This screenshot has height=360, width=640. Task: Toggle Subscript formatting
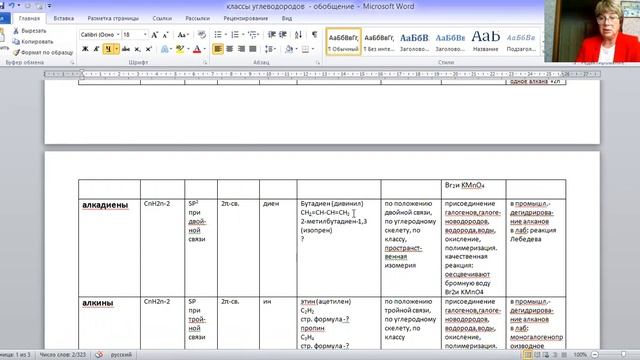(137, 49)
